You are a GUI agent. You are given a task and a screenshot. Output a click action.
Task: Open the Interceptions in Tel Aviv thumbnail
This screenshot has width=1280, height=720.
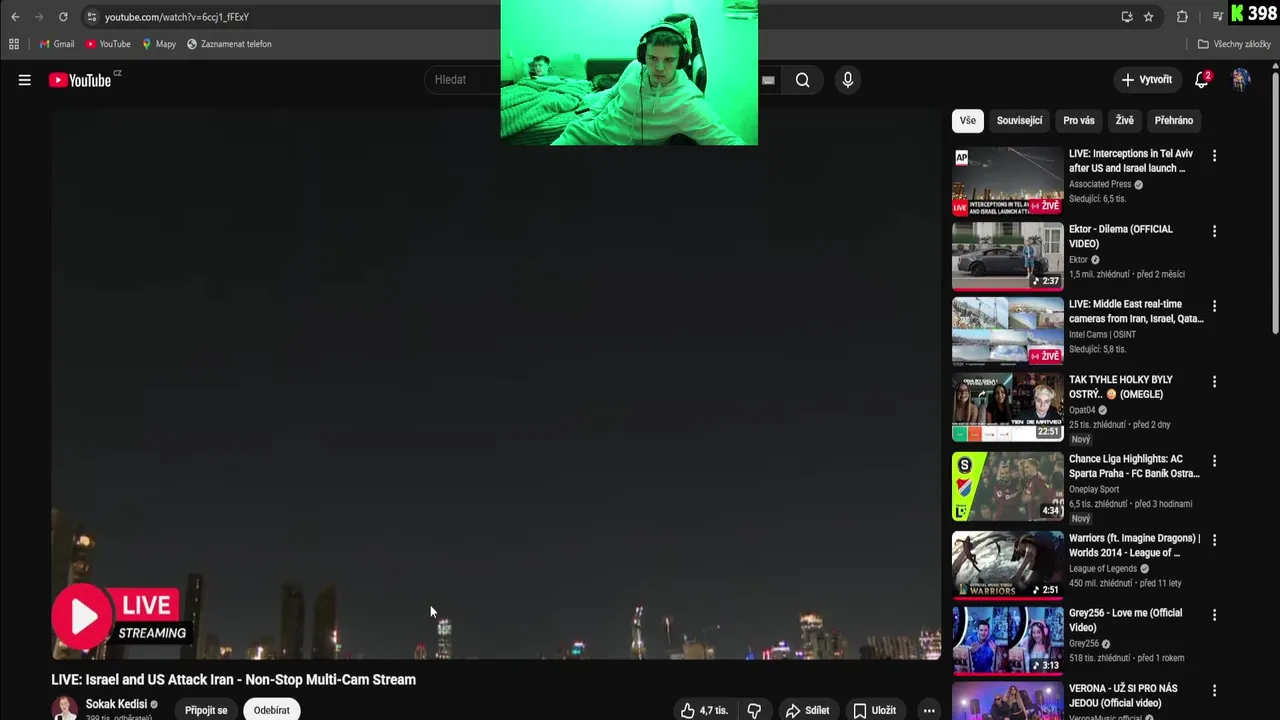(1007, 182)
